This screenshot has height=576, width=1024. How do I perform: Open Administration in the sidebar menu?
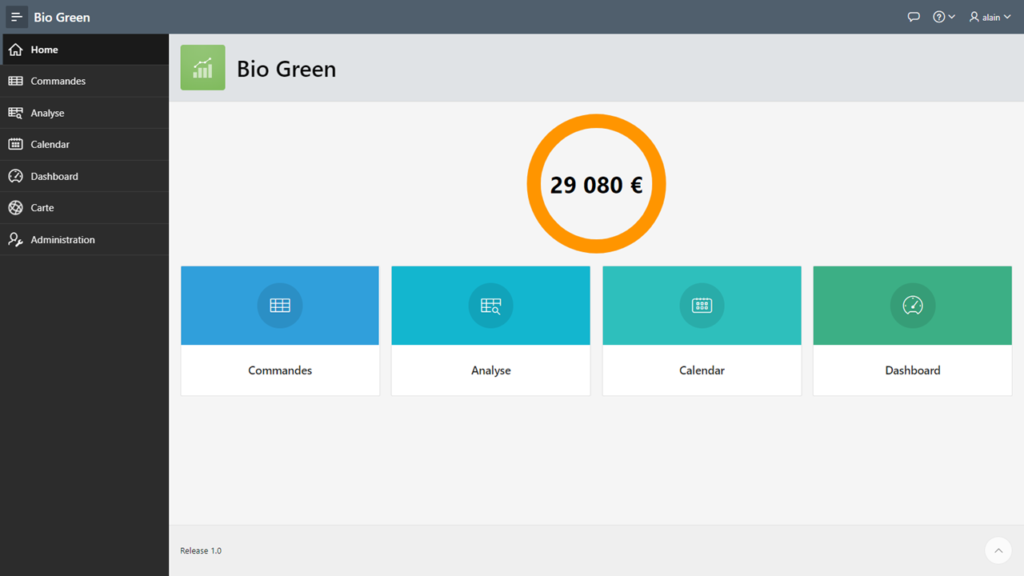85,240
